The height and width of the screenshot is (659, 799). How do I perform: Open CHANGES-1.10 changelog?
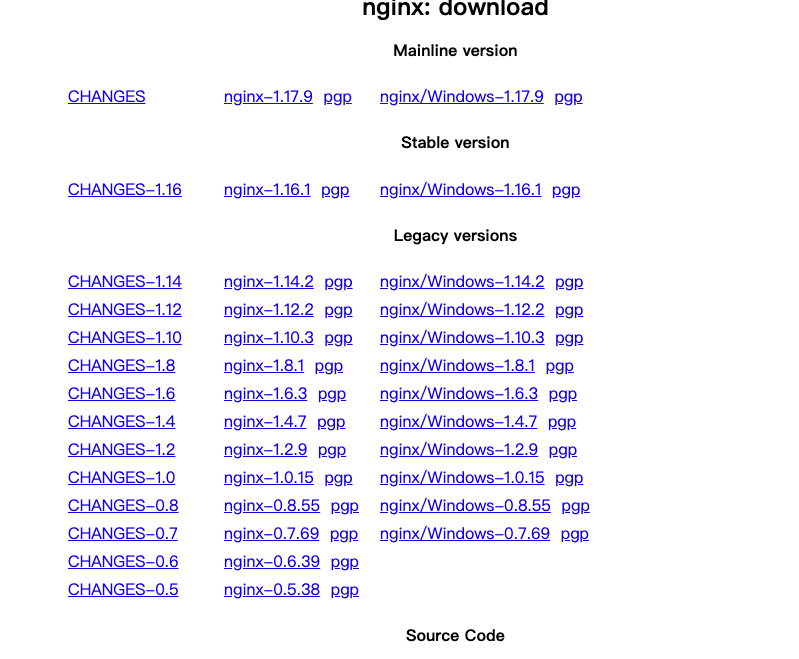[x=125, y=337]
